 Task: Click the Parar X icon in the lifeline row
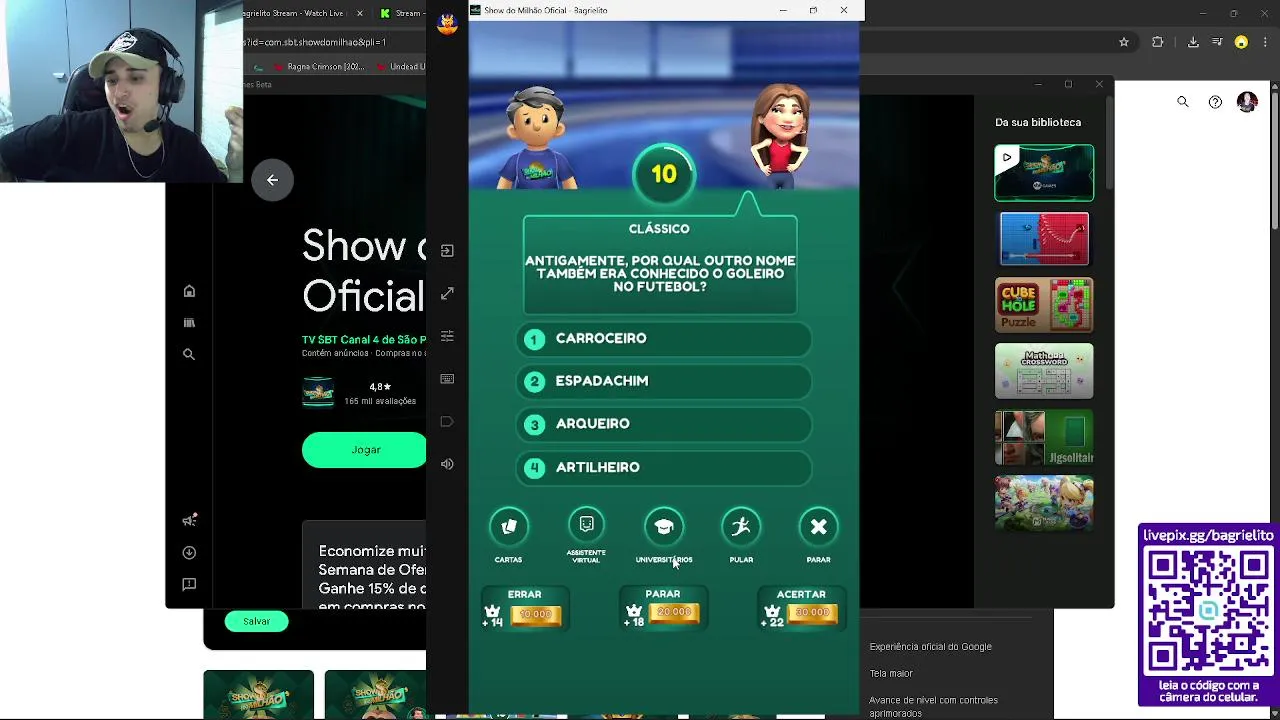point(818,526)
